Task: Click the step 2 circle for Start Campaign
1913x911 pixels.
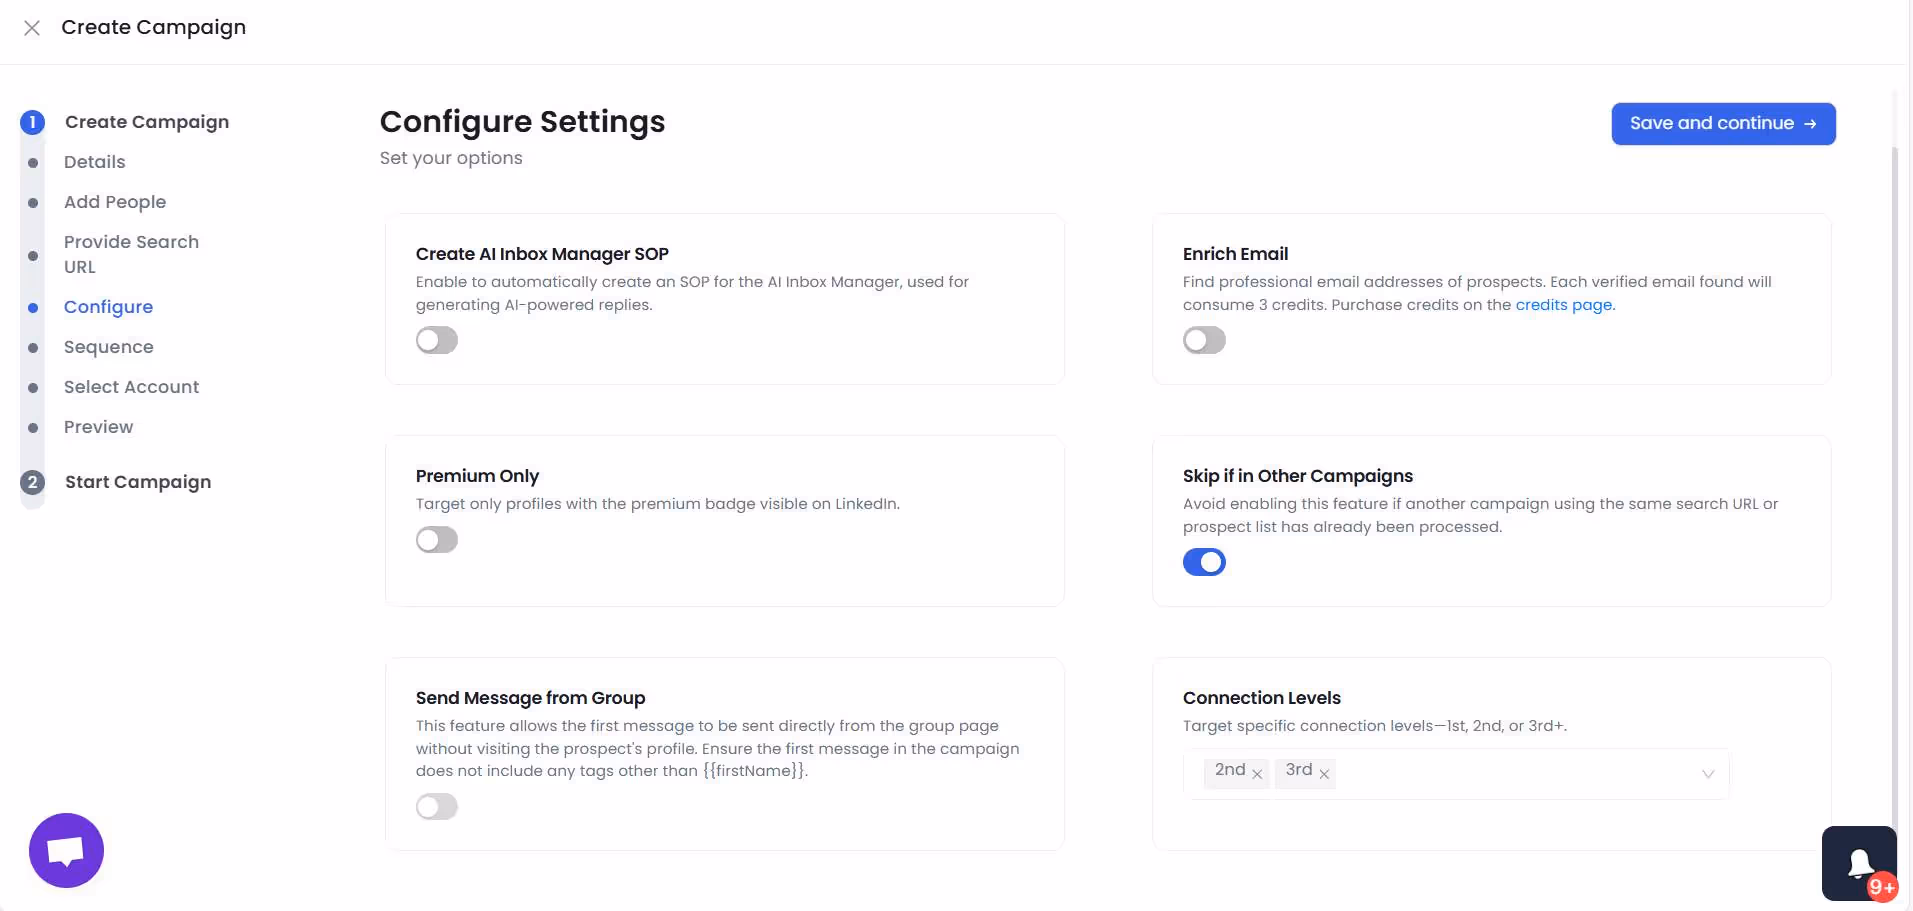Action: [31, 482]
